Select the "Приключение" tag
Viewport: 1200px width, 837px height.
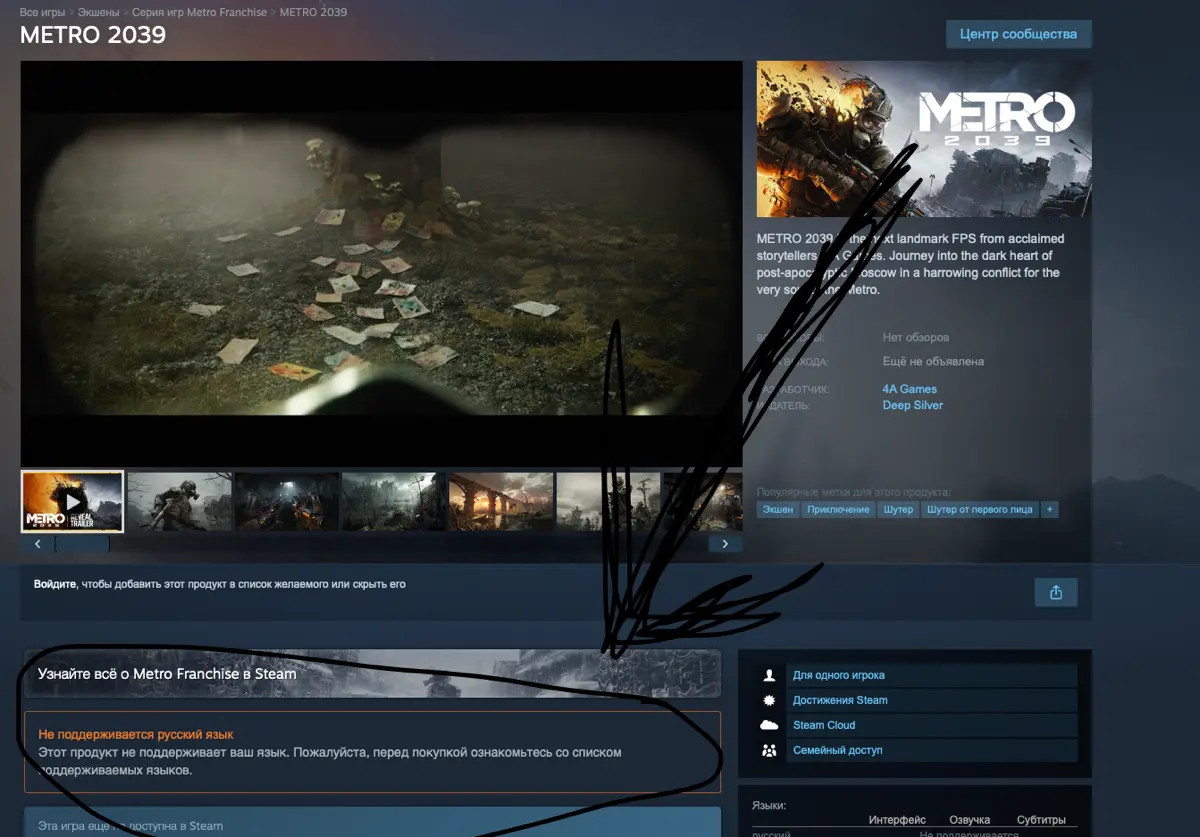839,510
